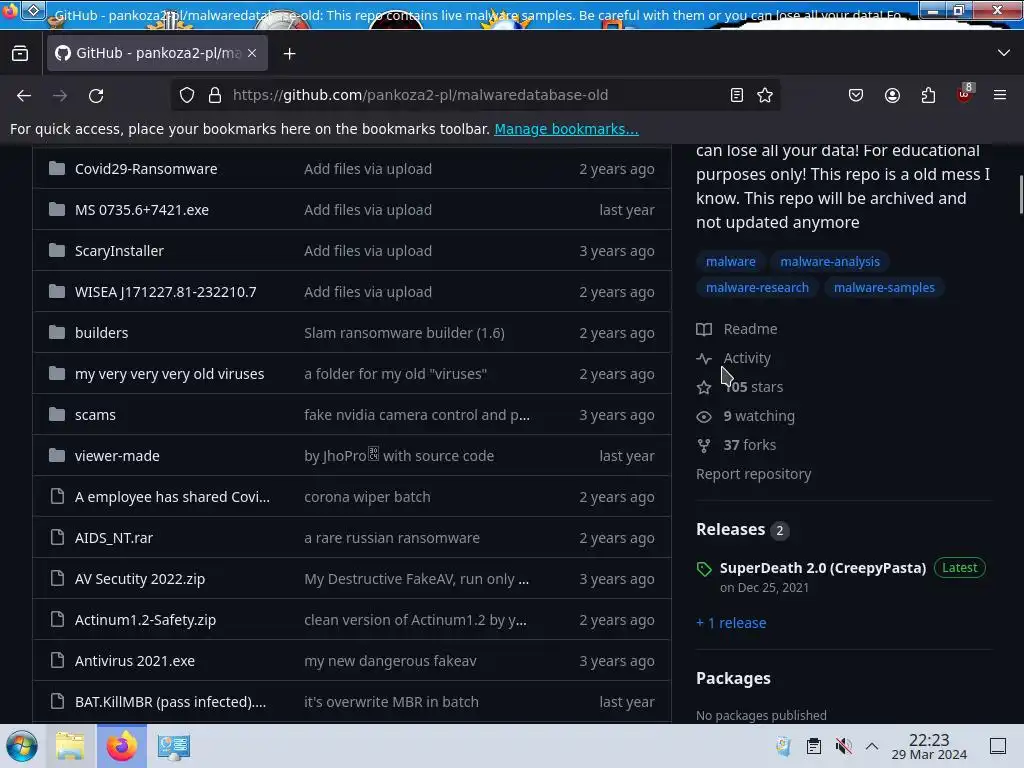The height and width of the screenshot is (768, 1024).
Task: Open scams folder
Action: point(95,415)
